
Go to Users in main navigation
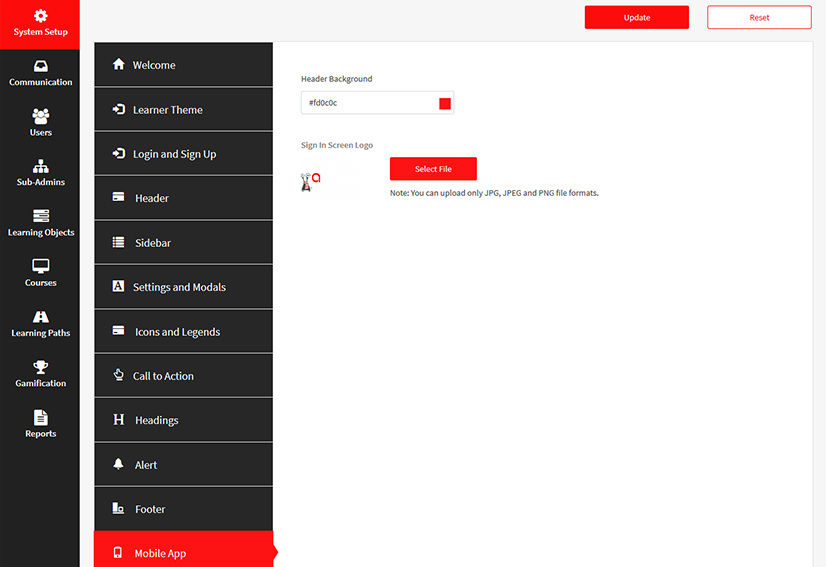tap(41, 123)
